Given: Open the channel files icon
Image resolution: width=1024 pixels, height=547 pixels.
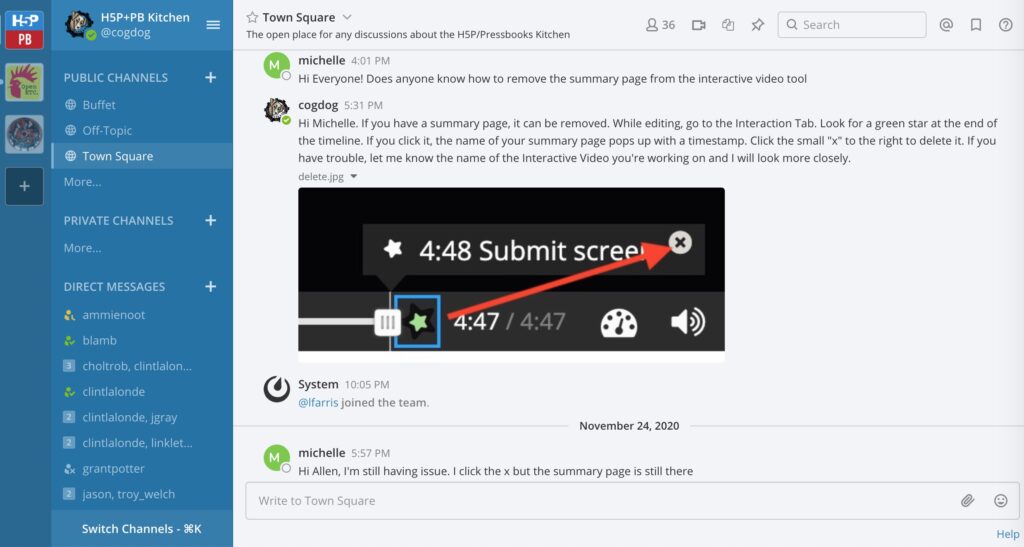Looking at the screenshot, I should coord(728,25).
